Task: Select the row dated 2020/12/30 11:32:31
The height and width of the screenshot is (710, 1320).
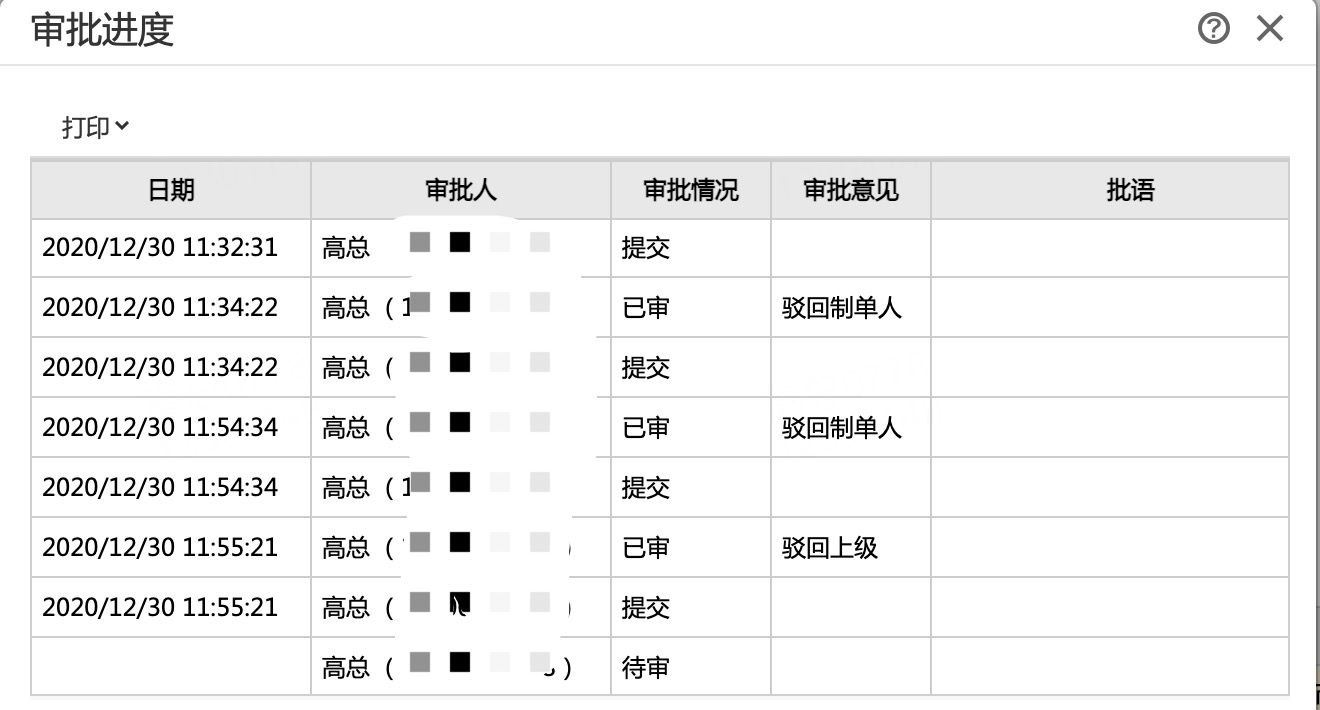Action: [660, 248]
